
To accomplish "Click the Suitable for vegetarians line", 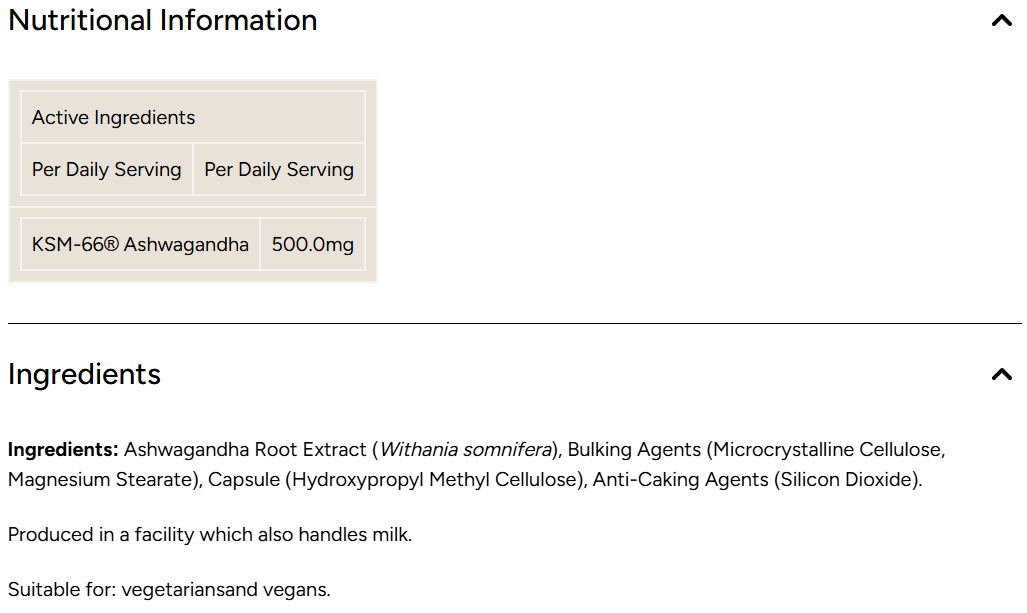I will coord(169,590).
